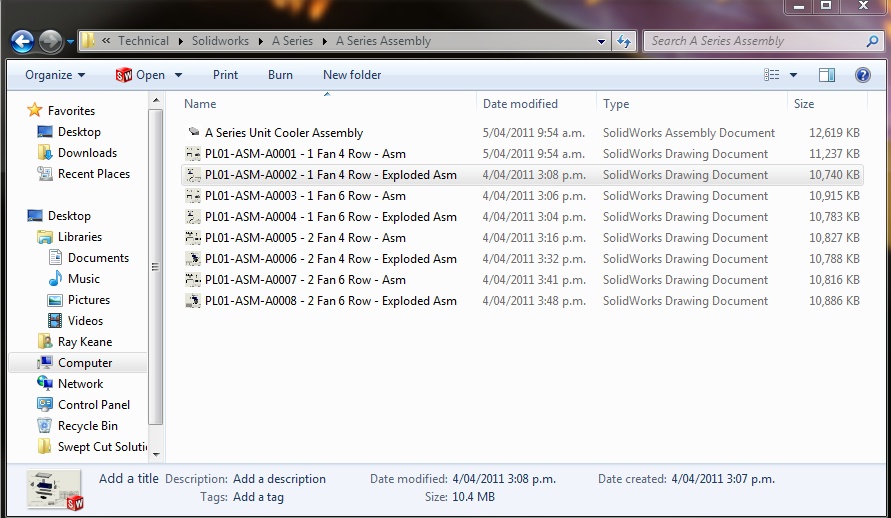Sort by Size column header
891x518 pixels.
click(803, 104)
